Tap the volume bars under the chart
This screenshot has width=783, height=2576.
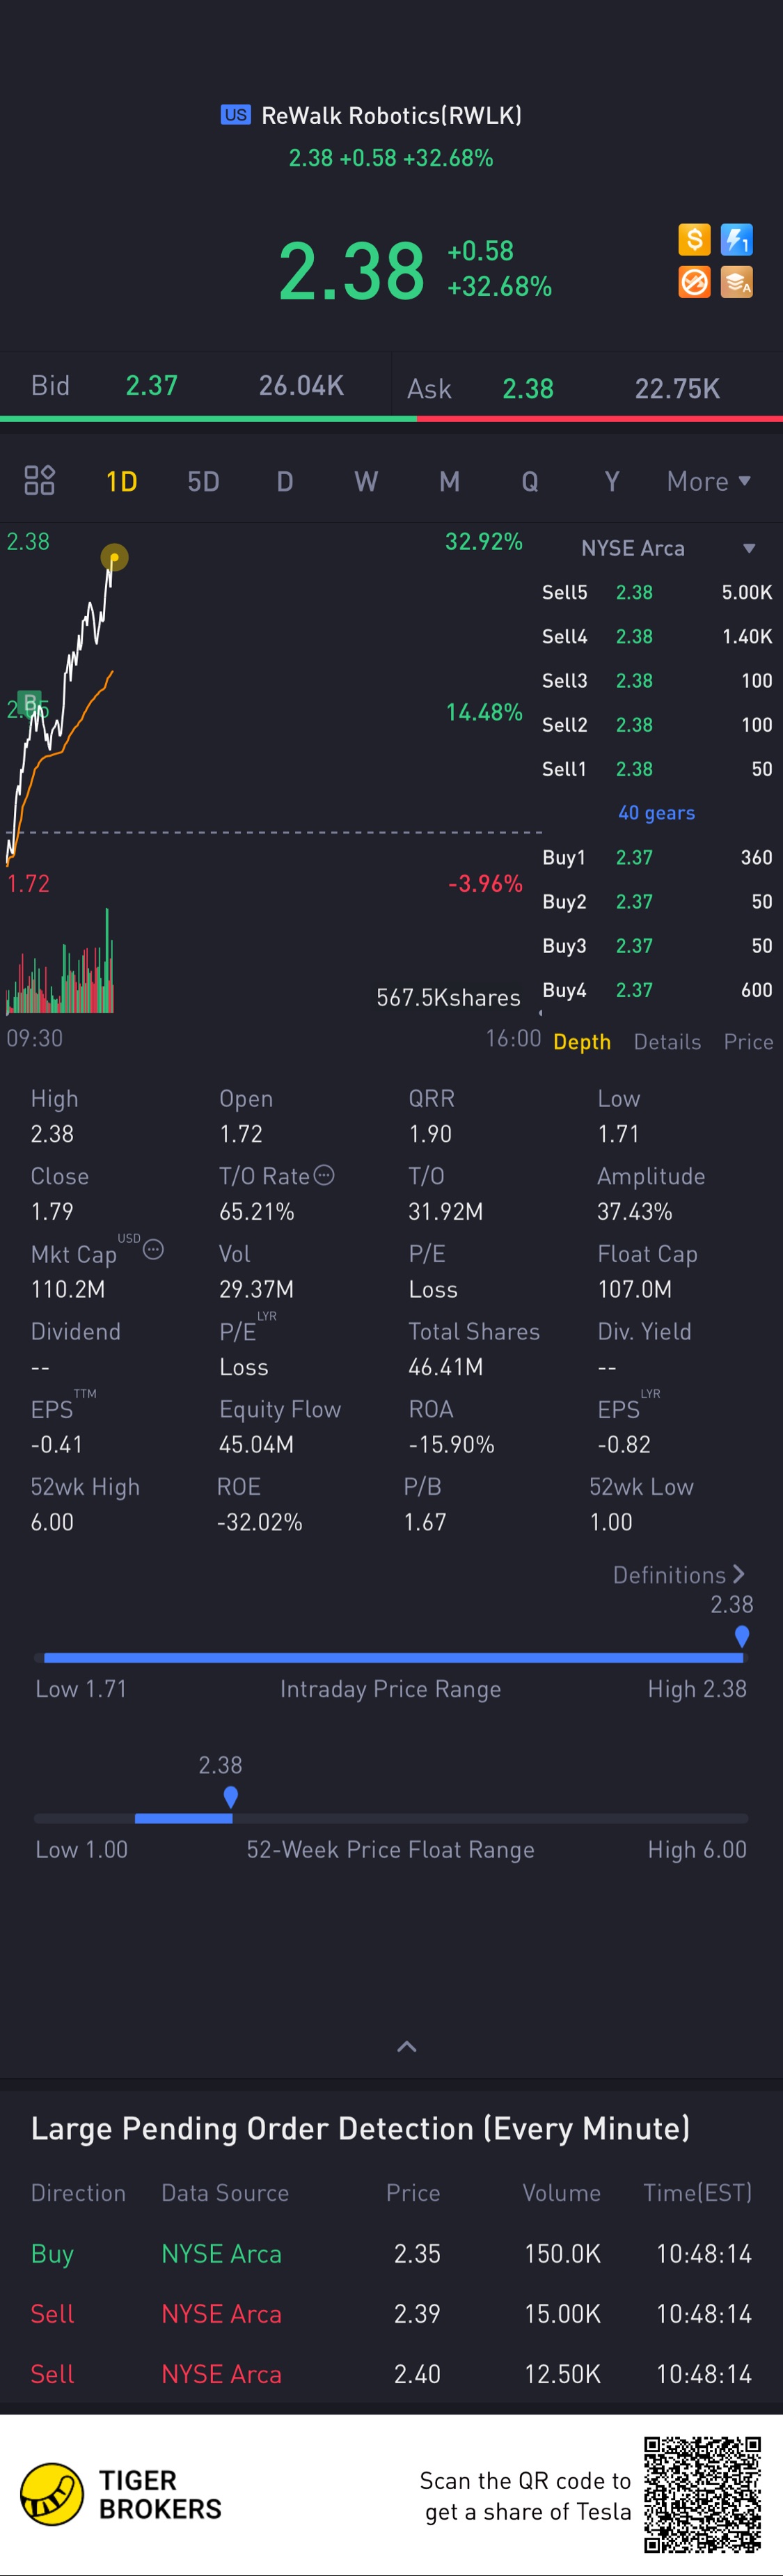(60, 962)
